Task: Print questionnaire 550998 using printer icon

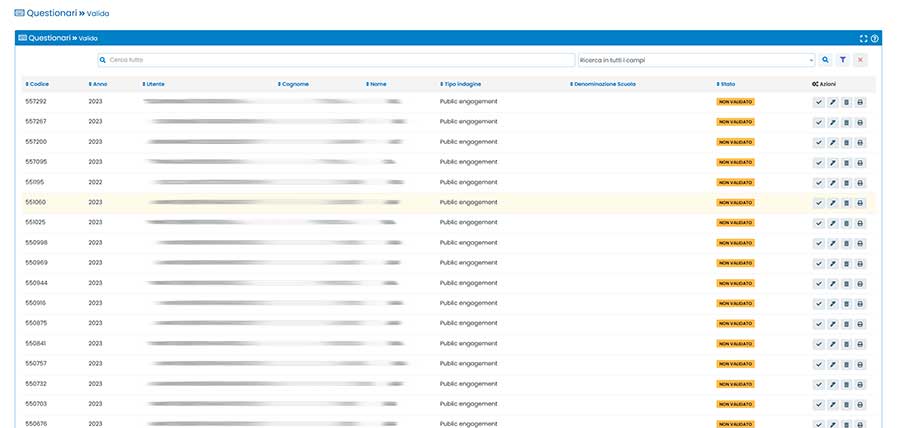Action: (x=860, y=243)
